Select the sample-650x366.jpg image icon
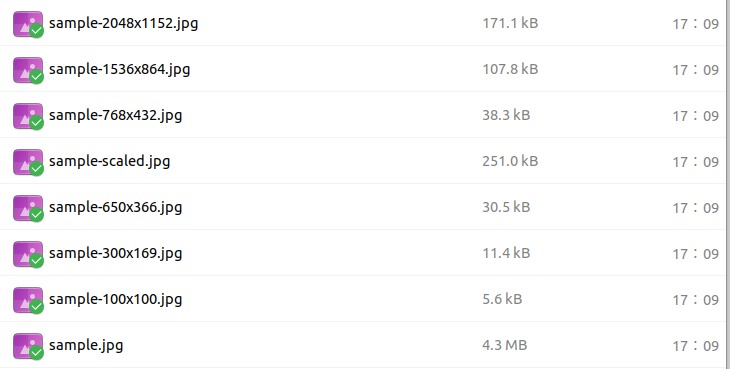 (28, 208)
